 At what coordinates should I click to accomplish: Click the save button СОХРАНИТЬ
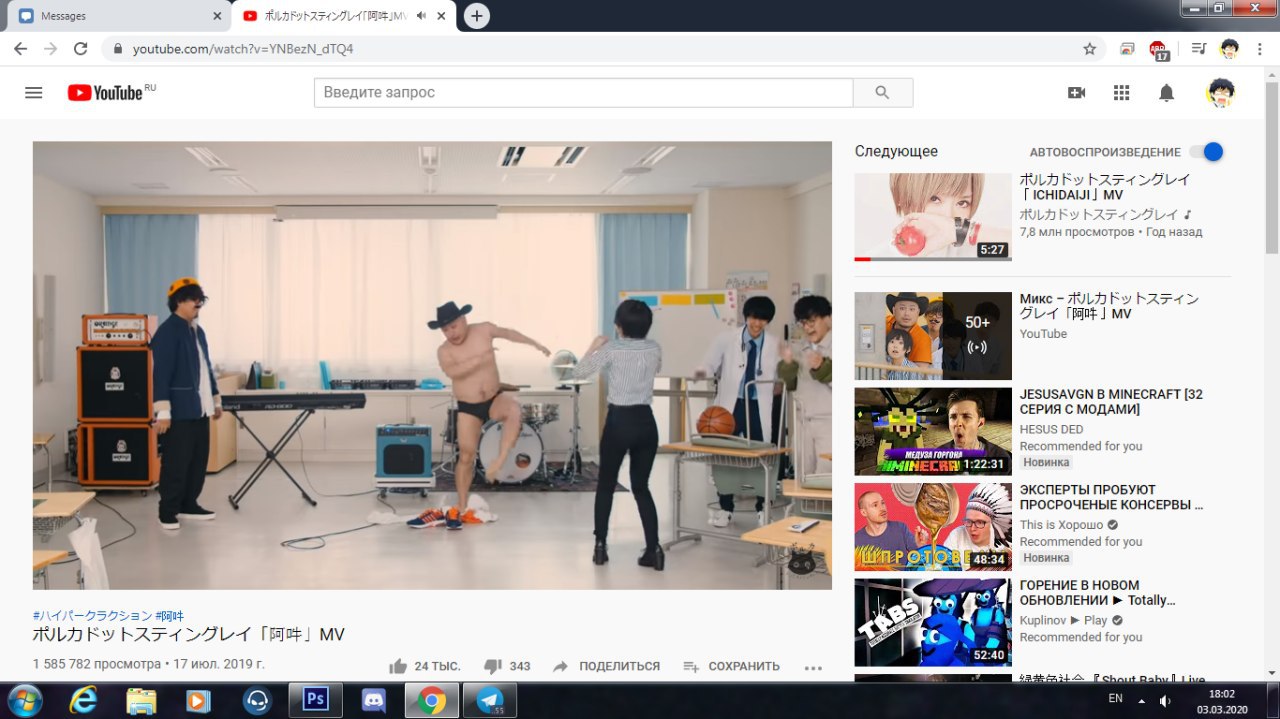pyautogui.click(x=731, y=666)
